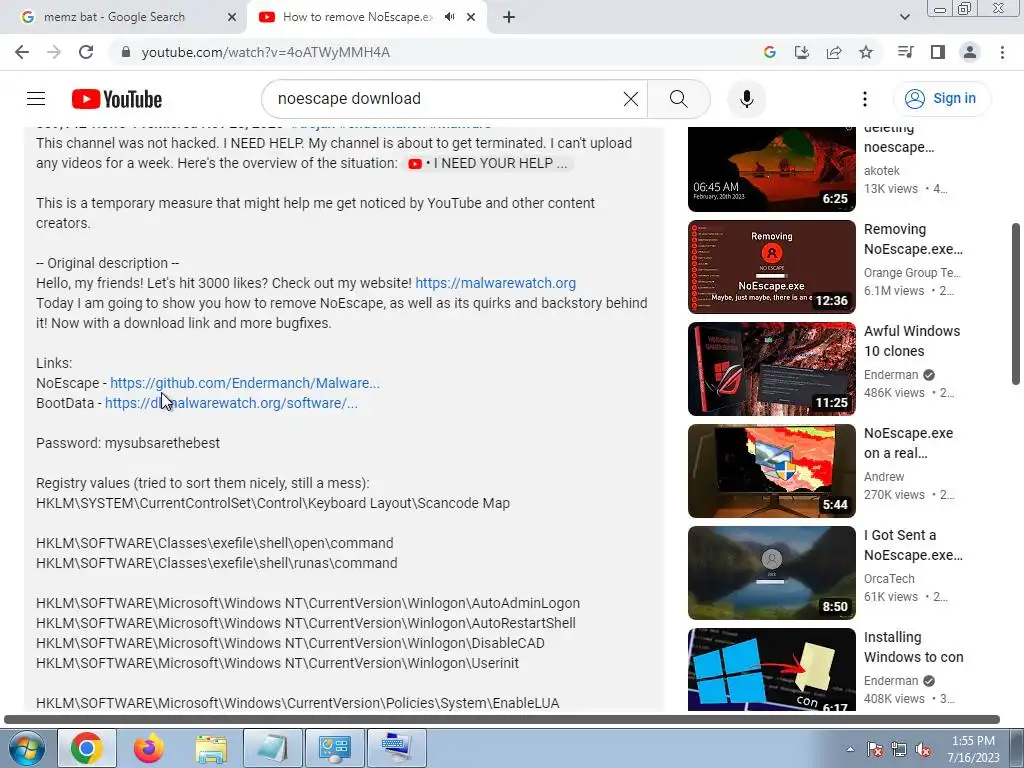Click the EnableLUA registry line
1024x768 pixels.
(298, 703)
